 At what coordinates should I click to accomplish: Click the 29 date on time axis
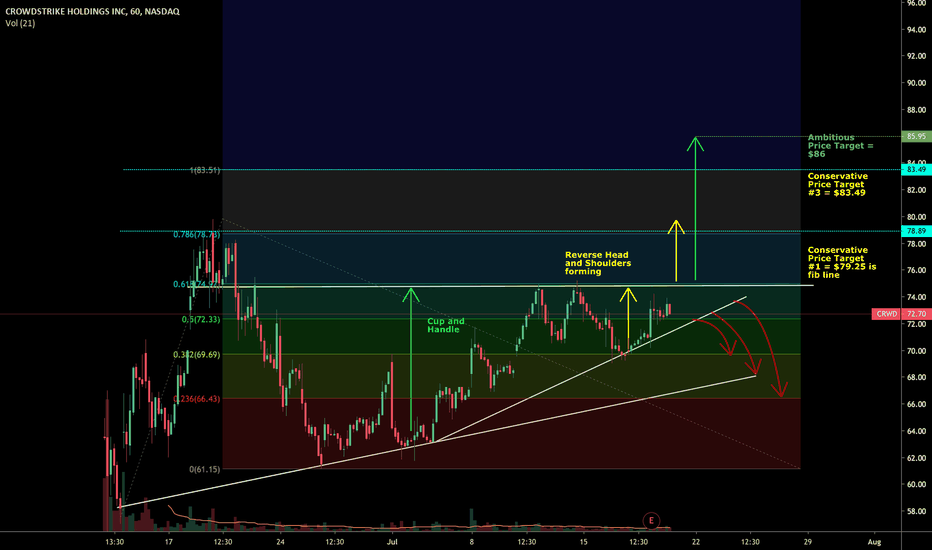[807, 542]
